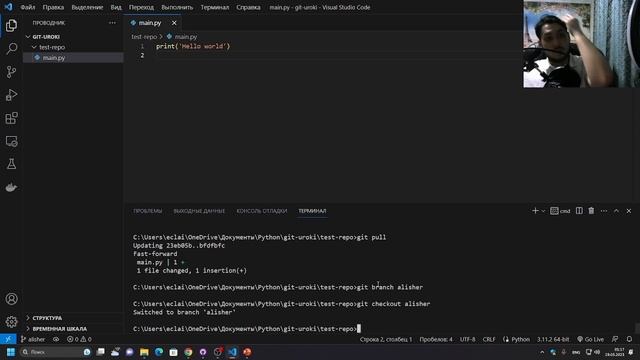
Task: Open File Explorer from the taskbar
Action: click(x=144, y=352)
